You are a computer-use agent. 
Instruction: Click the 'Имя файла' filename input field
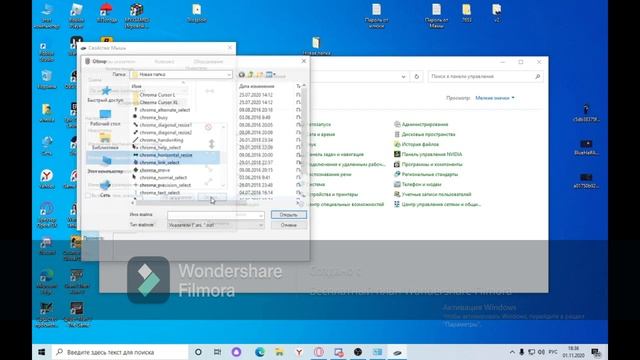pyautogui.click(x=216, y=215)
